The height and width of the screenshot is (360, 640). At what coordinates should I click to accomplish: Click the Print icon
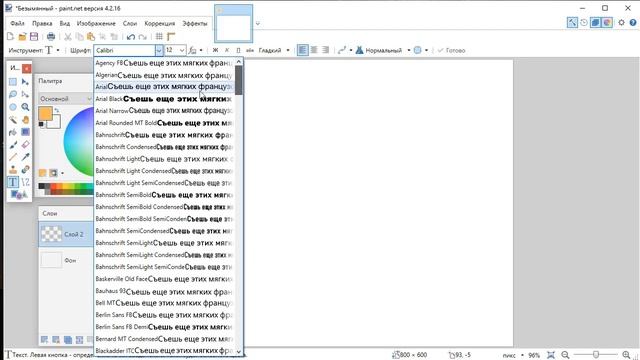coord(51,37)
